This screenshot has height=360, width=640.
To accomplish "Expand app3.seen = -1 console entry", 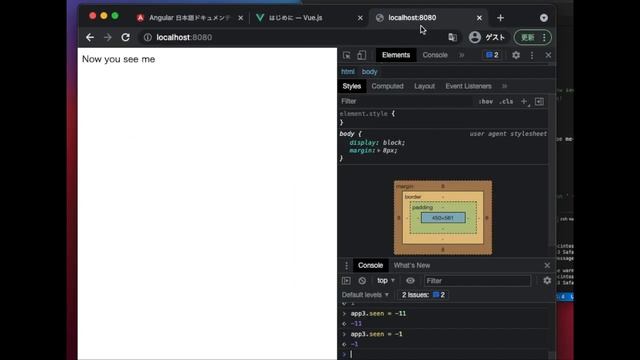I will 344,334.
